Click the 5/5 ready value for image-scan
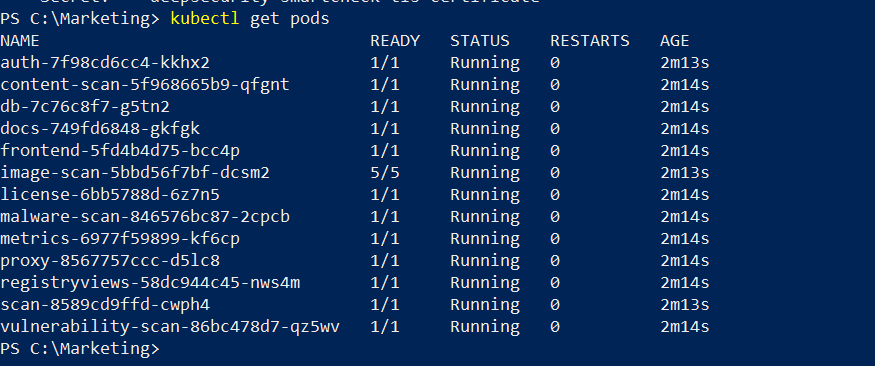This screenshot has height=366, width=875. pos(385,173)
